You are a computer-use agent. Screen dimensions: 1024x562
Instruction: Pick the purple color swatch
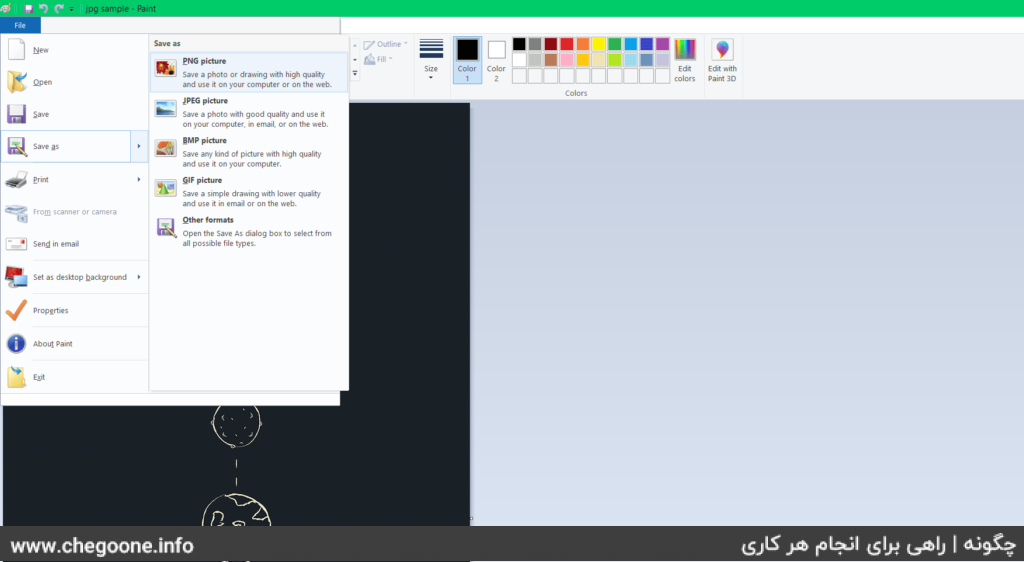point(663,44)
